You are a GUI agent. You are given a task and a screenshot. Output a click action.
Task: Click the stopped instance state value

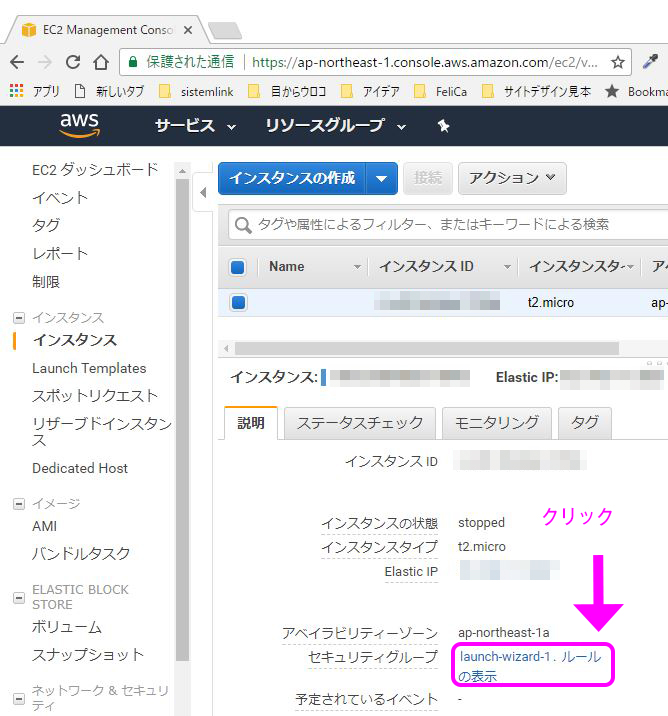click(481, 522)
